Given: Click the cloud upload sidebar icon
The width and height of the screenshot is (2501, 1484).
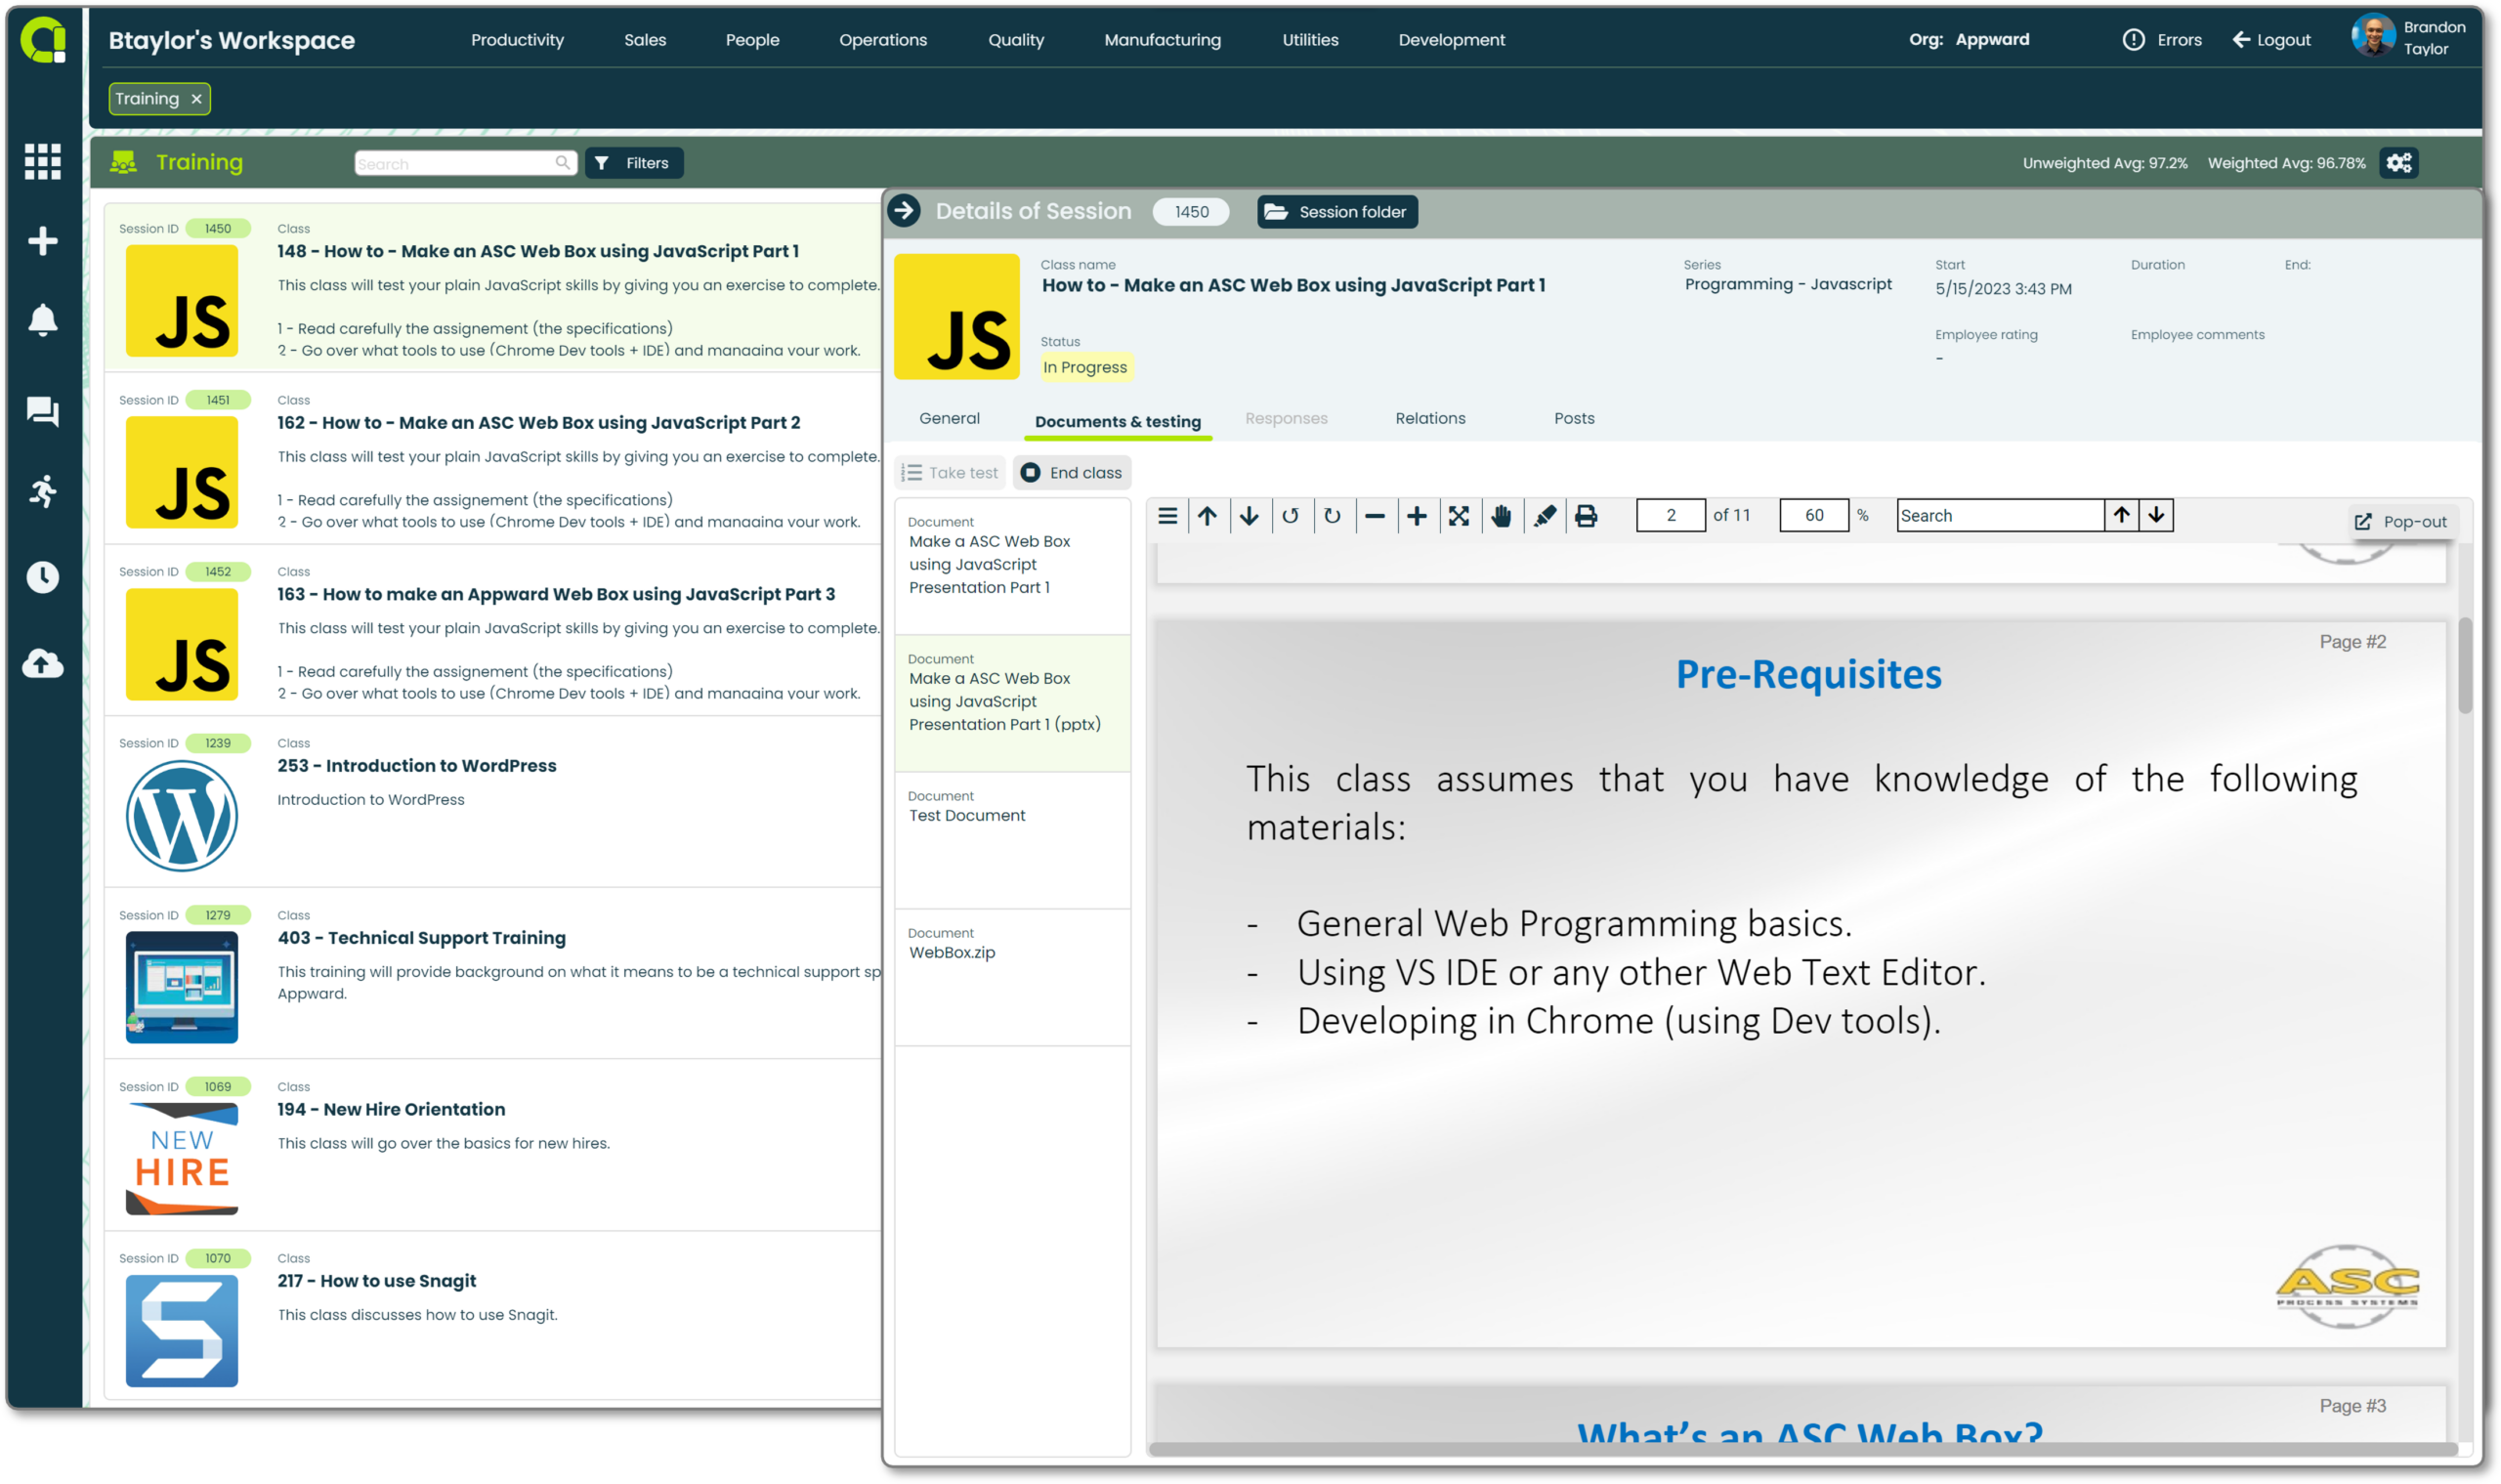Looking at the screenshot, I should click(x=43, y=663).
